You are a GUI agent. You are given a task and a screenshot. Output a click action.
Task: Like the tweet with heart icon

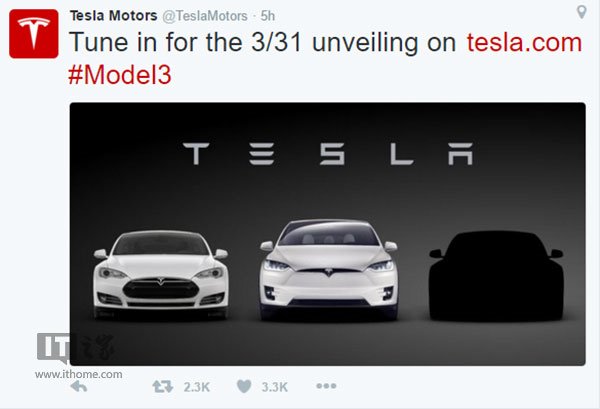[x=243, y=386]
